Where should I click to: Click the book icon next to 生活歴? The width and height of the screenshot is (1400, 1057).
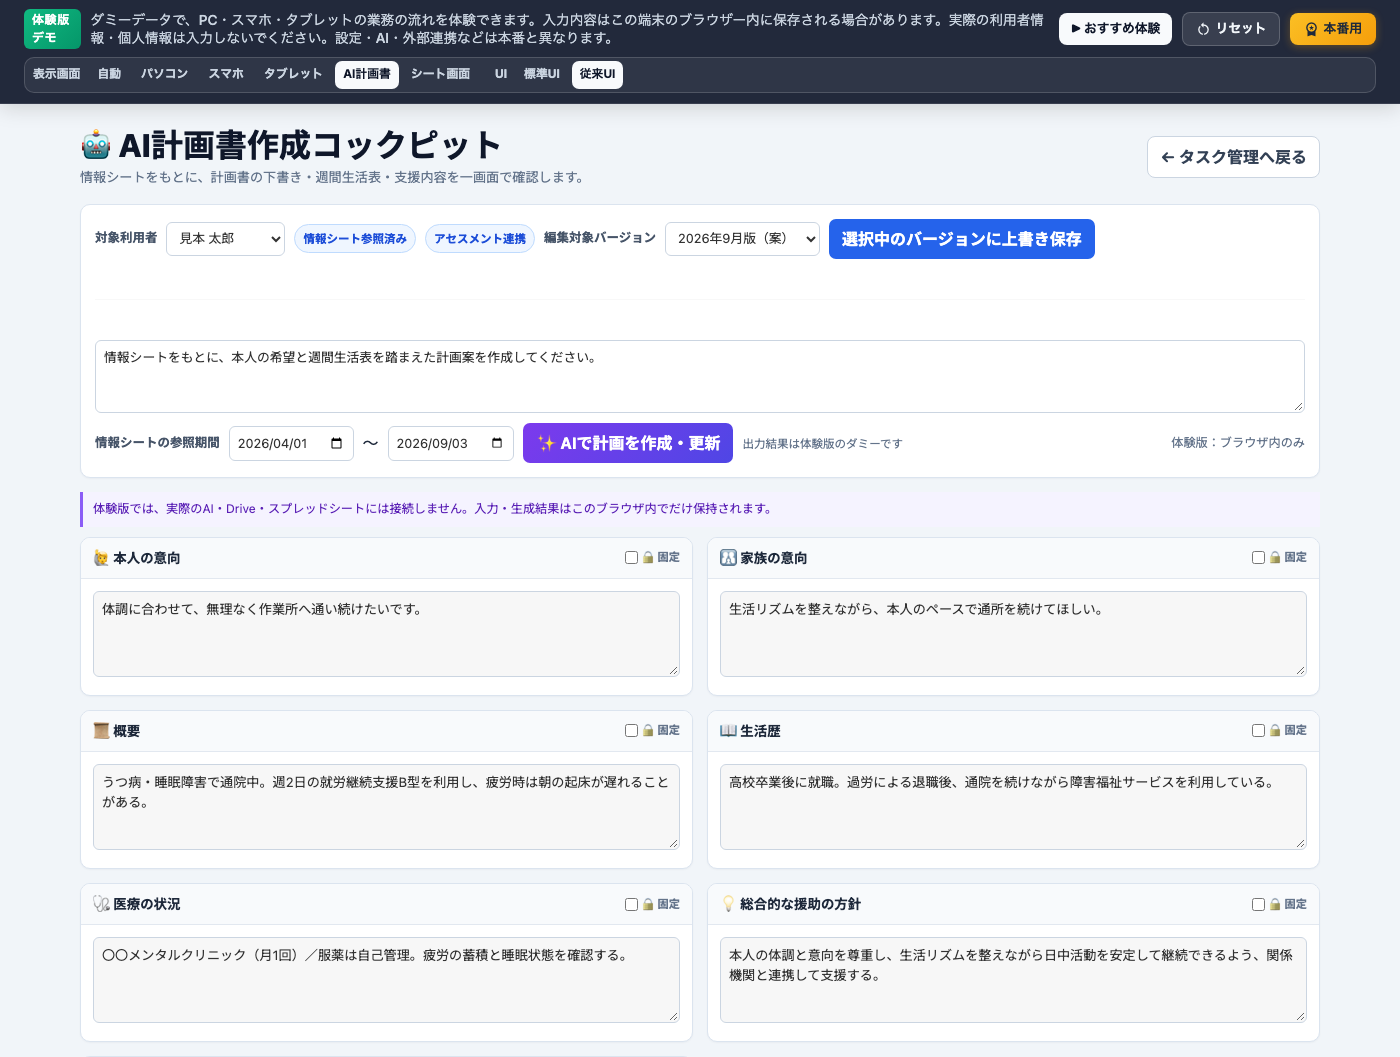(728, 731)
